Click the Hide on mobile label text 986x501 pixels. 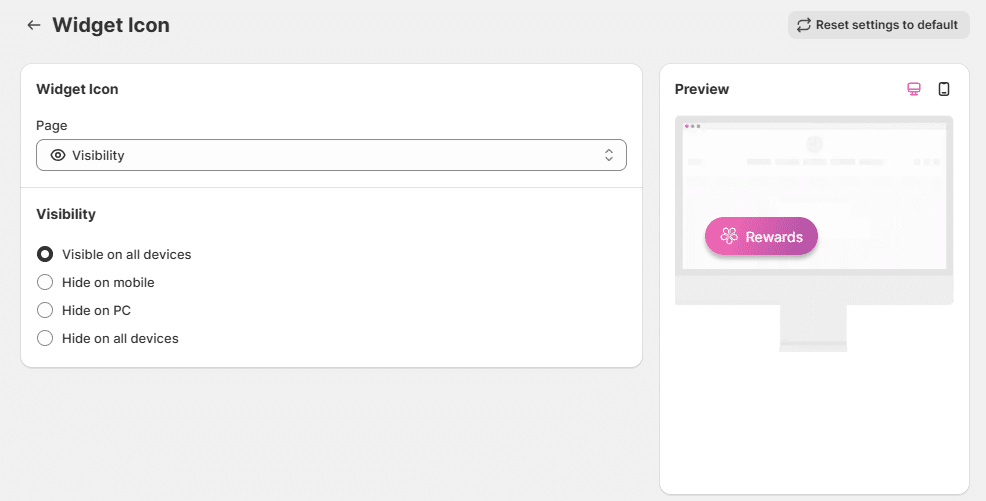tap(108, 282)
